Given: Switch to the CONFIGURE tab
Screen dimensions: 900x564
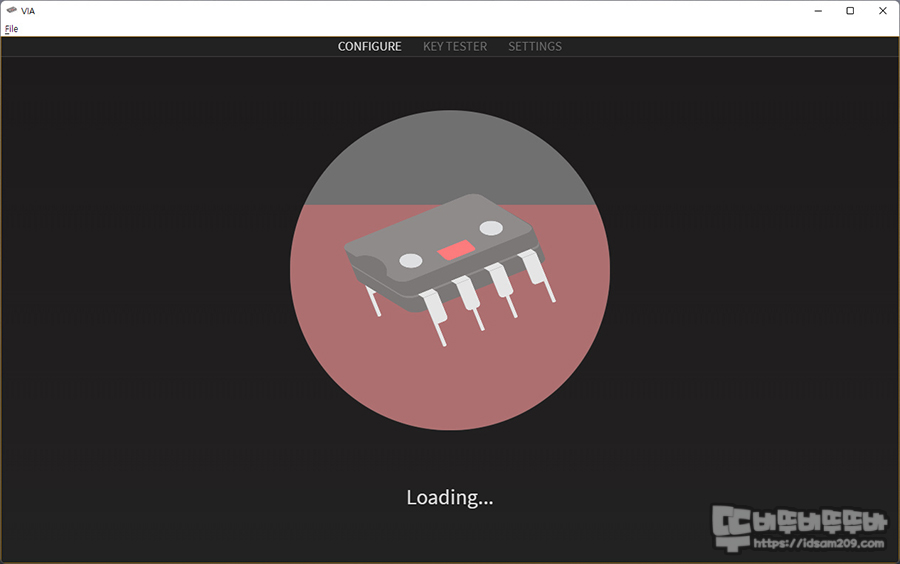Looking at the screenshot, I should (x=369, y=46).
